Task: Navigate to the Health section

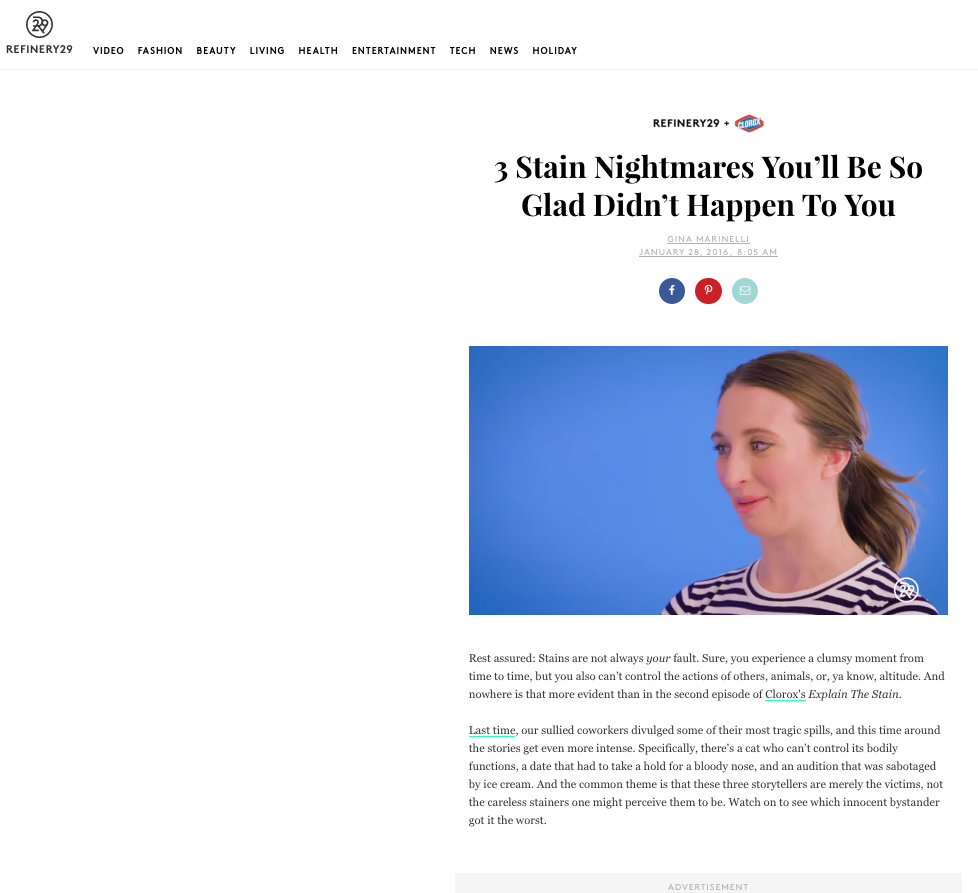Action: click(x=318, y=51)
